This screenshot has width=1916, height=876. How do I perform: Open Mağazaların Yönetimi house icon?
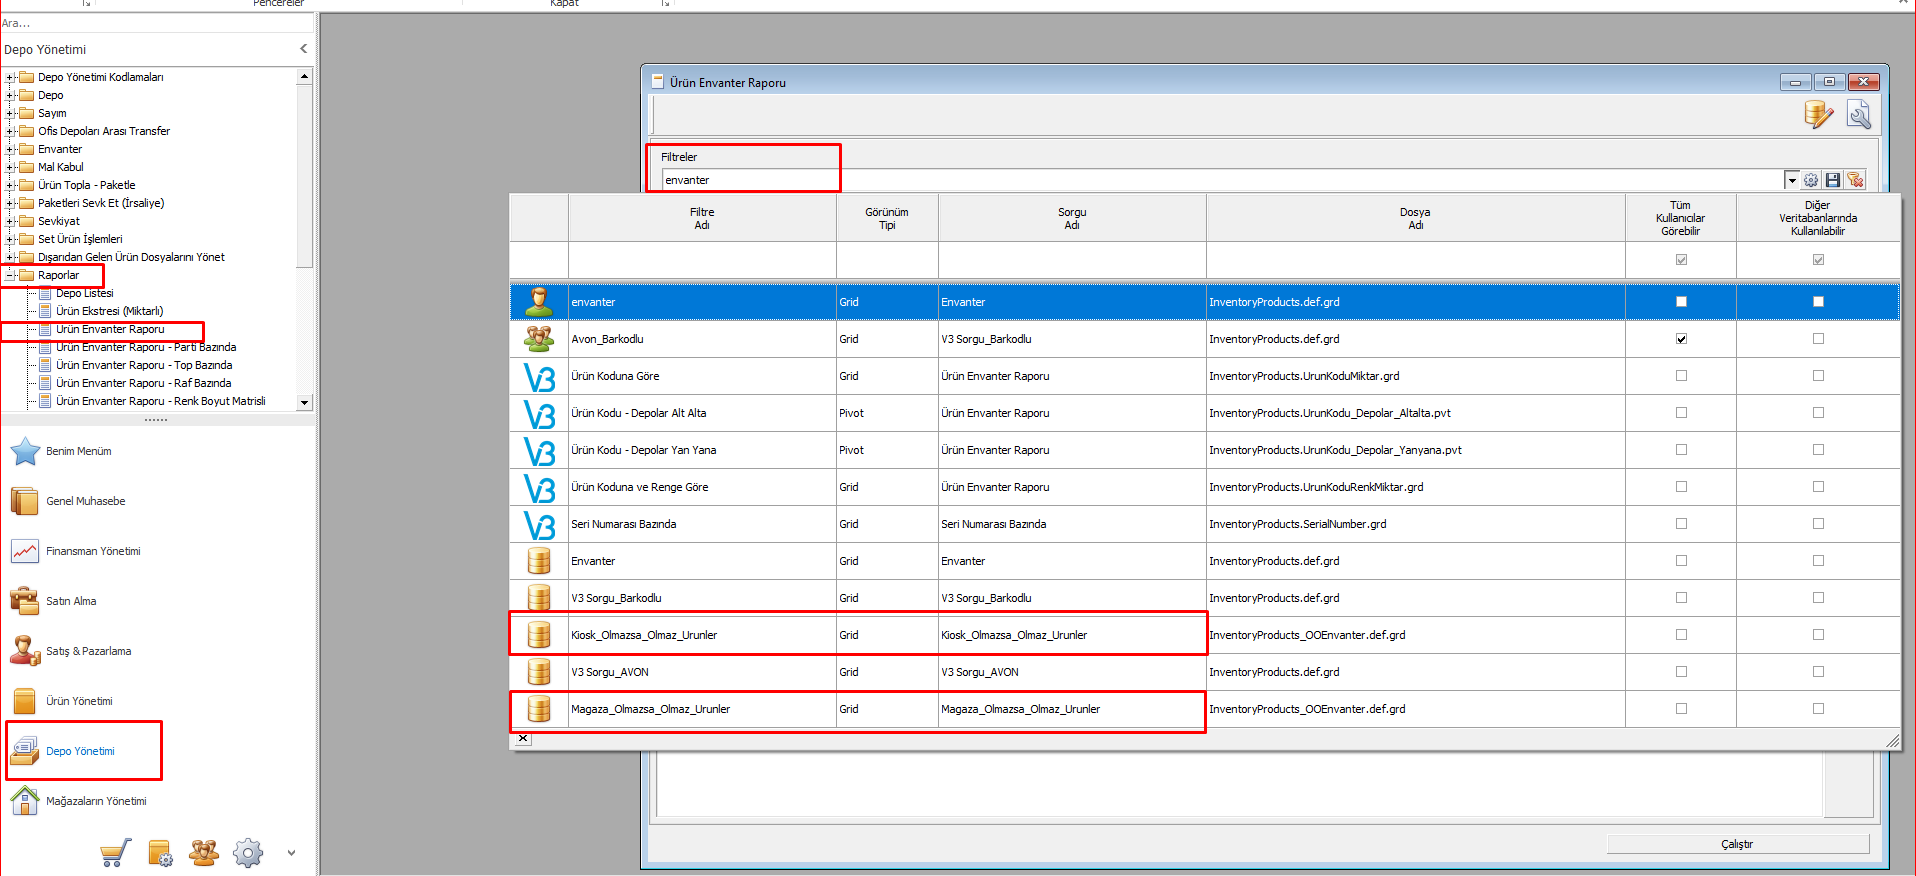point(25,801)
